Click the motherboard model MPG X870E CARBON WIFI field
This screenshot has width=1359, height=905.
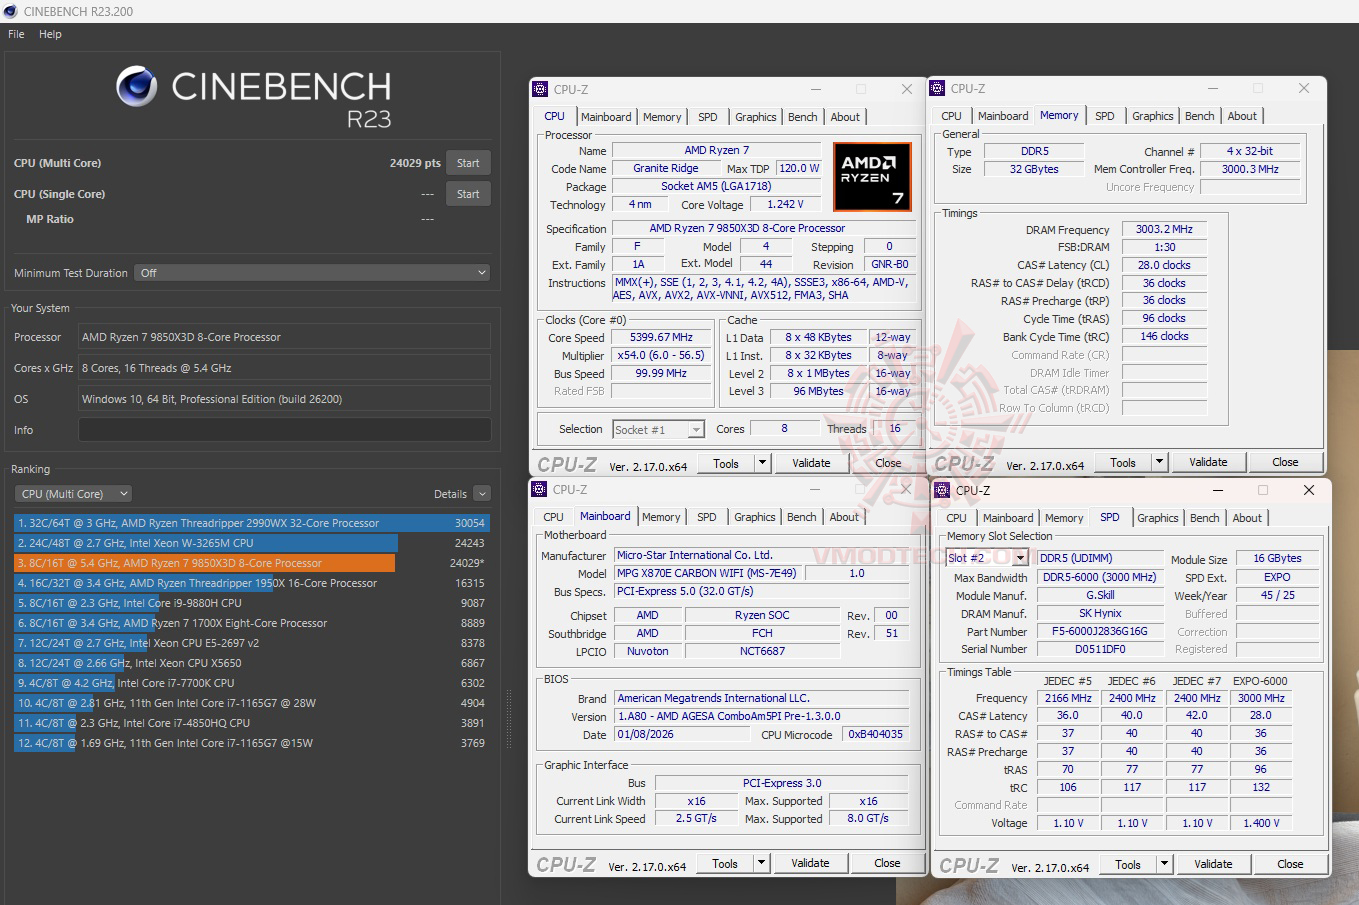pyautogui.click(x=709, y=573)
